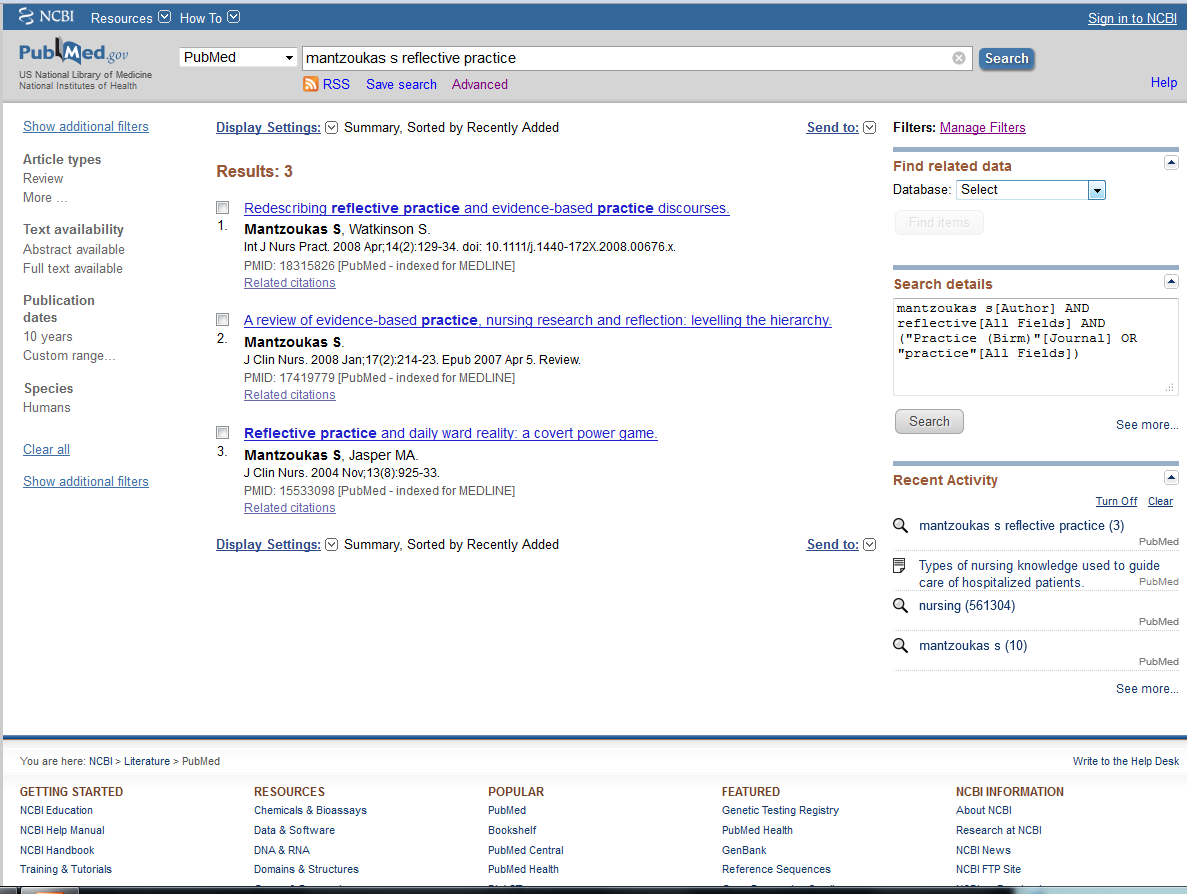Screen dimensions: 1187x894
Task: Click Sign in to NCBI
Action: tap(1132, 18)
